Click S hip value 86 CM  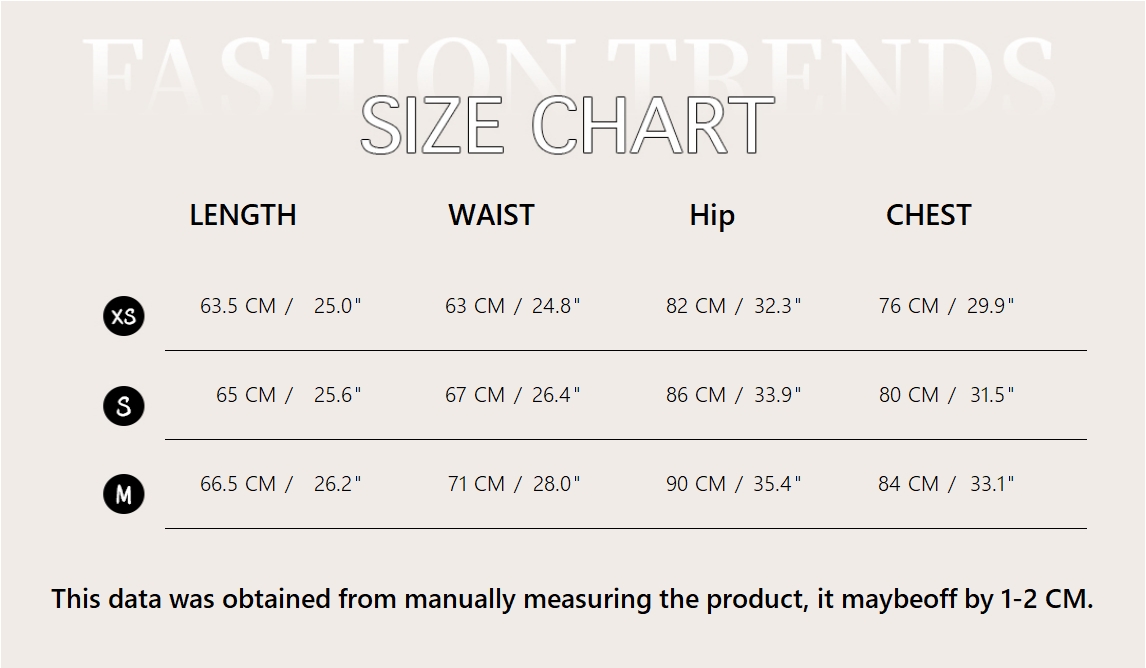(x=695, y=395)
